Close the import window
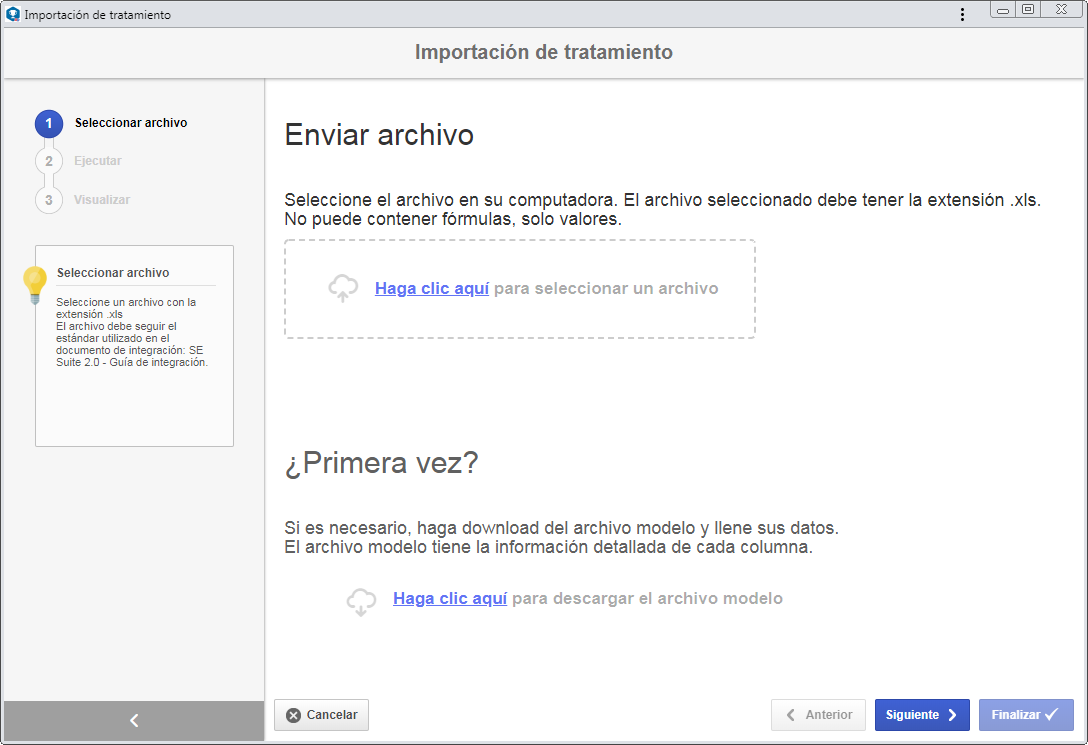 tap(1061, 10)
